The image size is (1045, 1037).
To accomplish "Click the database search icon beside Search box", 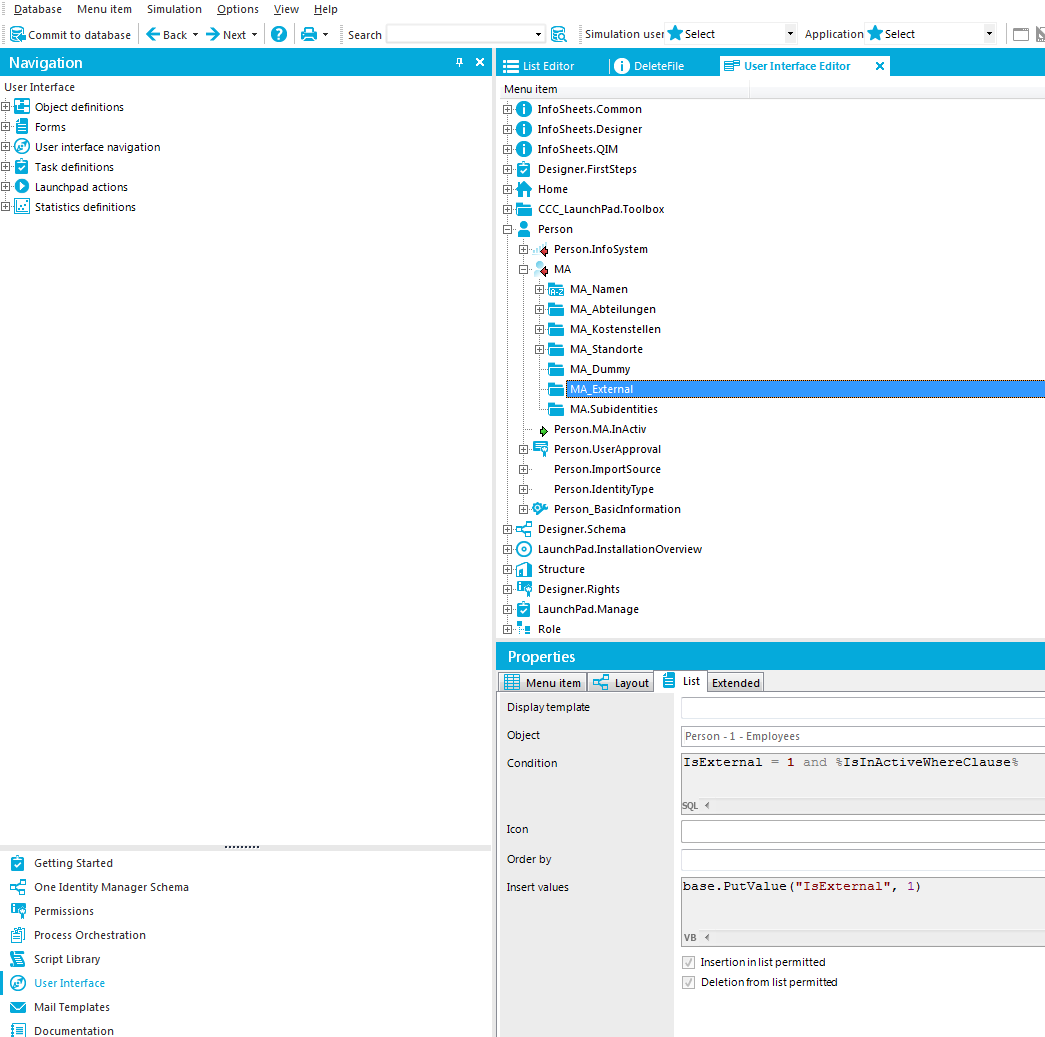I will click(x=558, y=34).
